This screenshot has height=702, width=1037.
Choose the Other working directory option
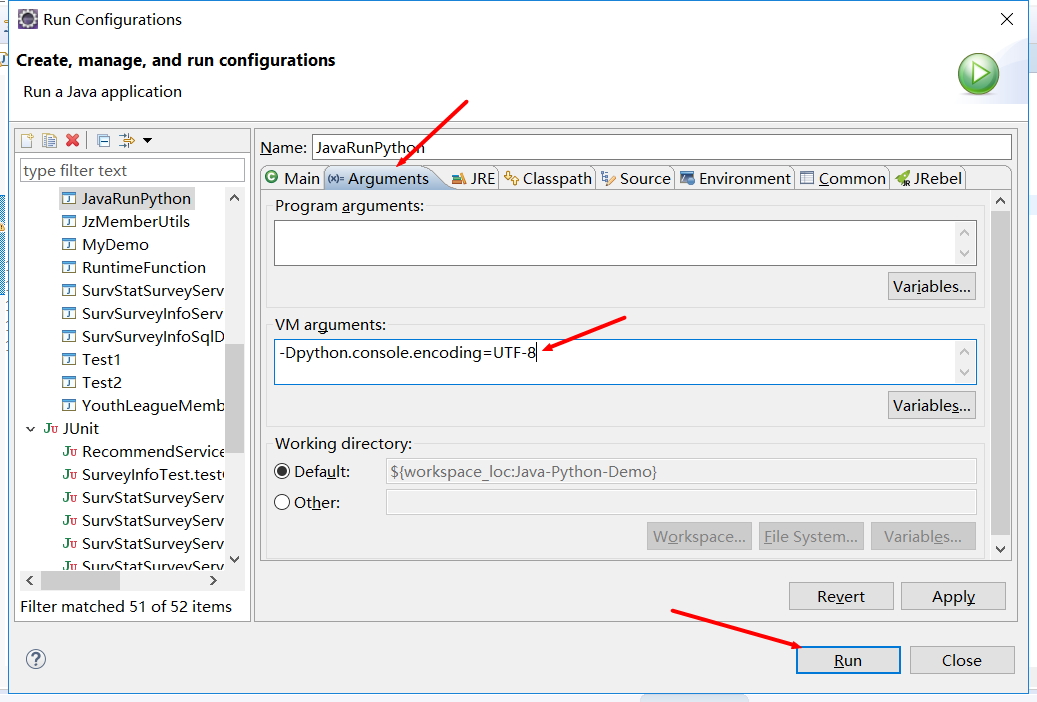coord(283,503)
